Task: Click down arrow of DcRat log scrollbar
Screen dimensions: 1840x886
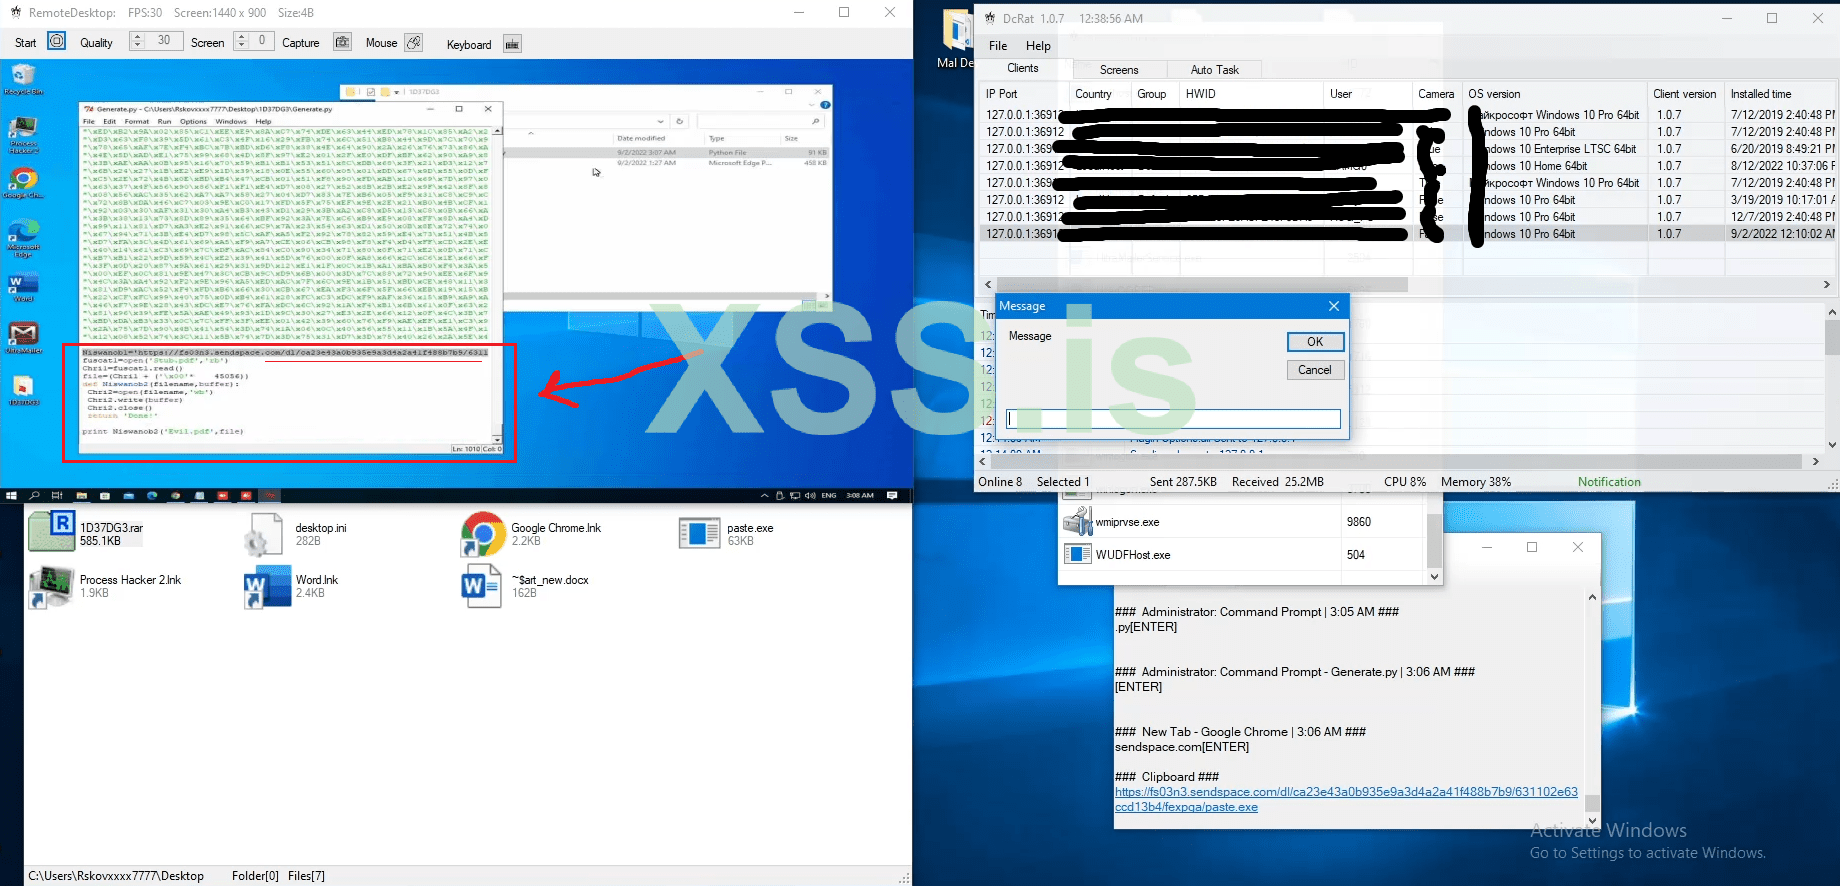Action: coord(1832,445)
